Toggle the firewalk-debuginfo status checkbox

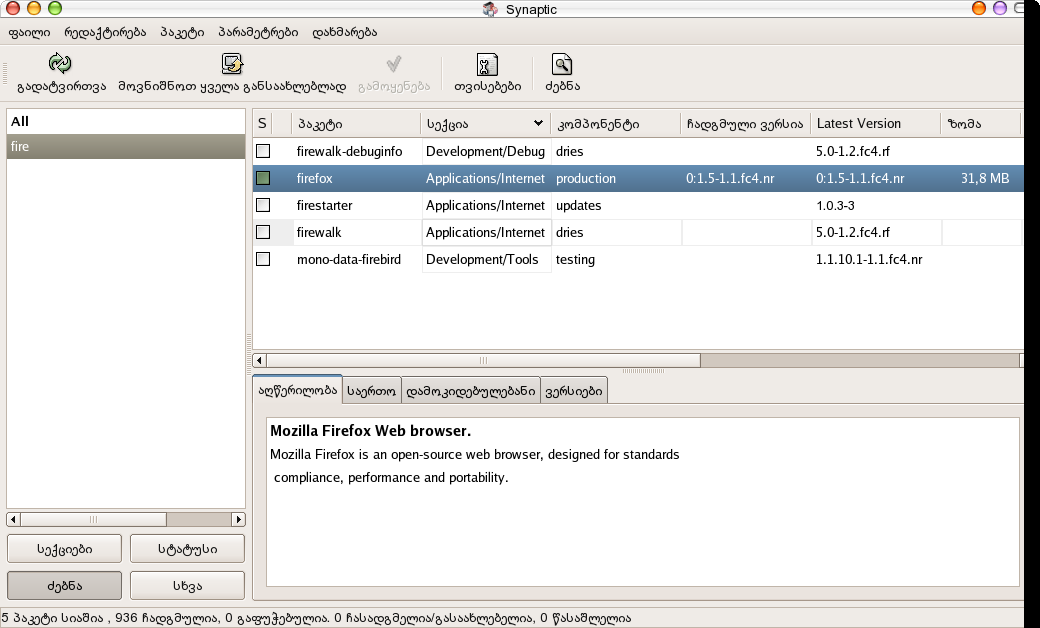click(263, 151)
